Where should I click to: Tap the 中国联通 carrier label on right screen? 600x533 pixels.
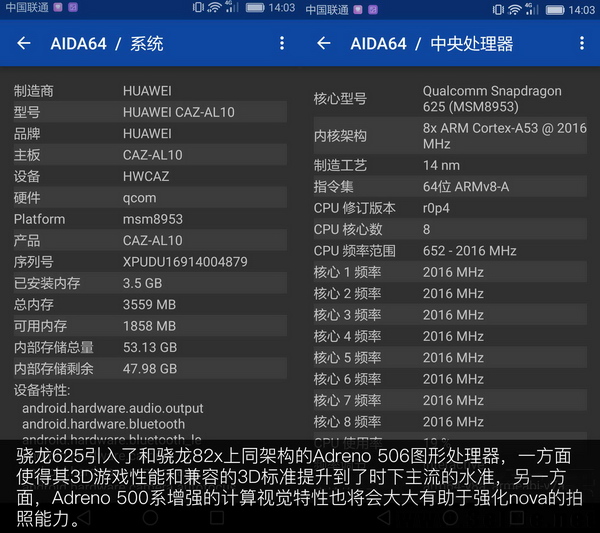[x=327, y=10]
